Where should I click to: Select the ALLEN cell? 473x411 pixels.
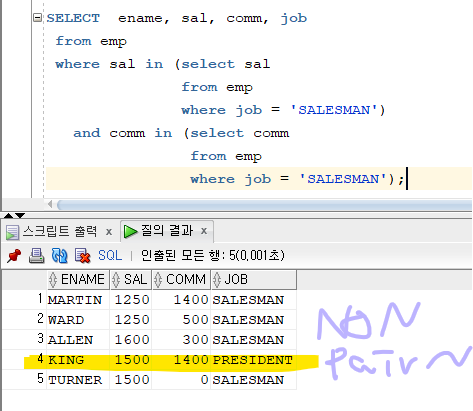point(78,340)
